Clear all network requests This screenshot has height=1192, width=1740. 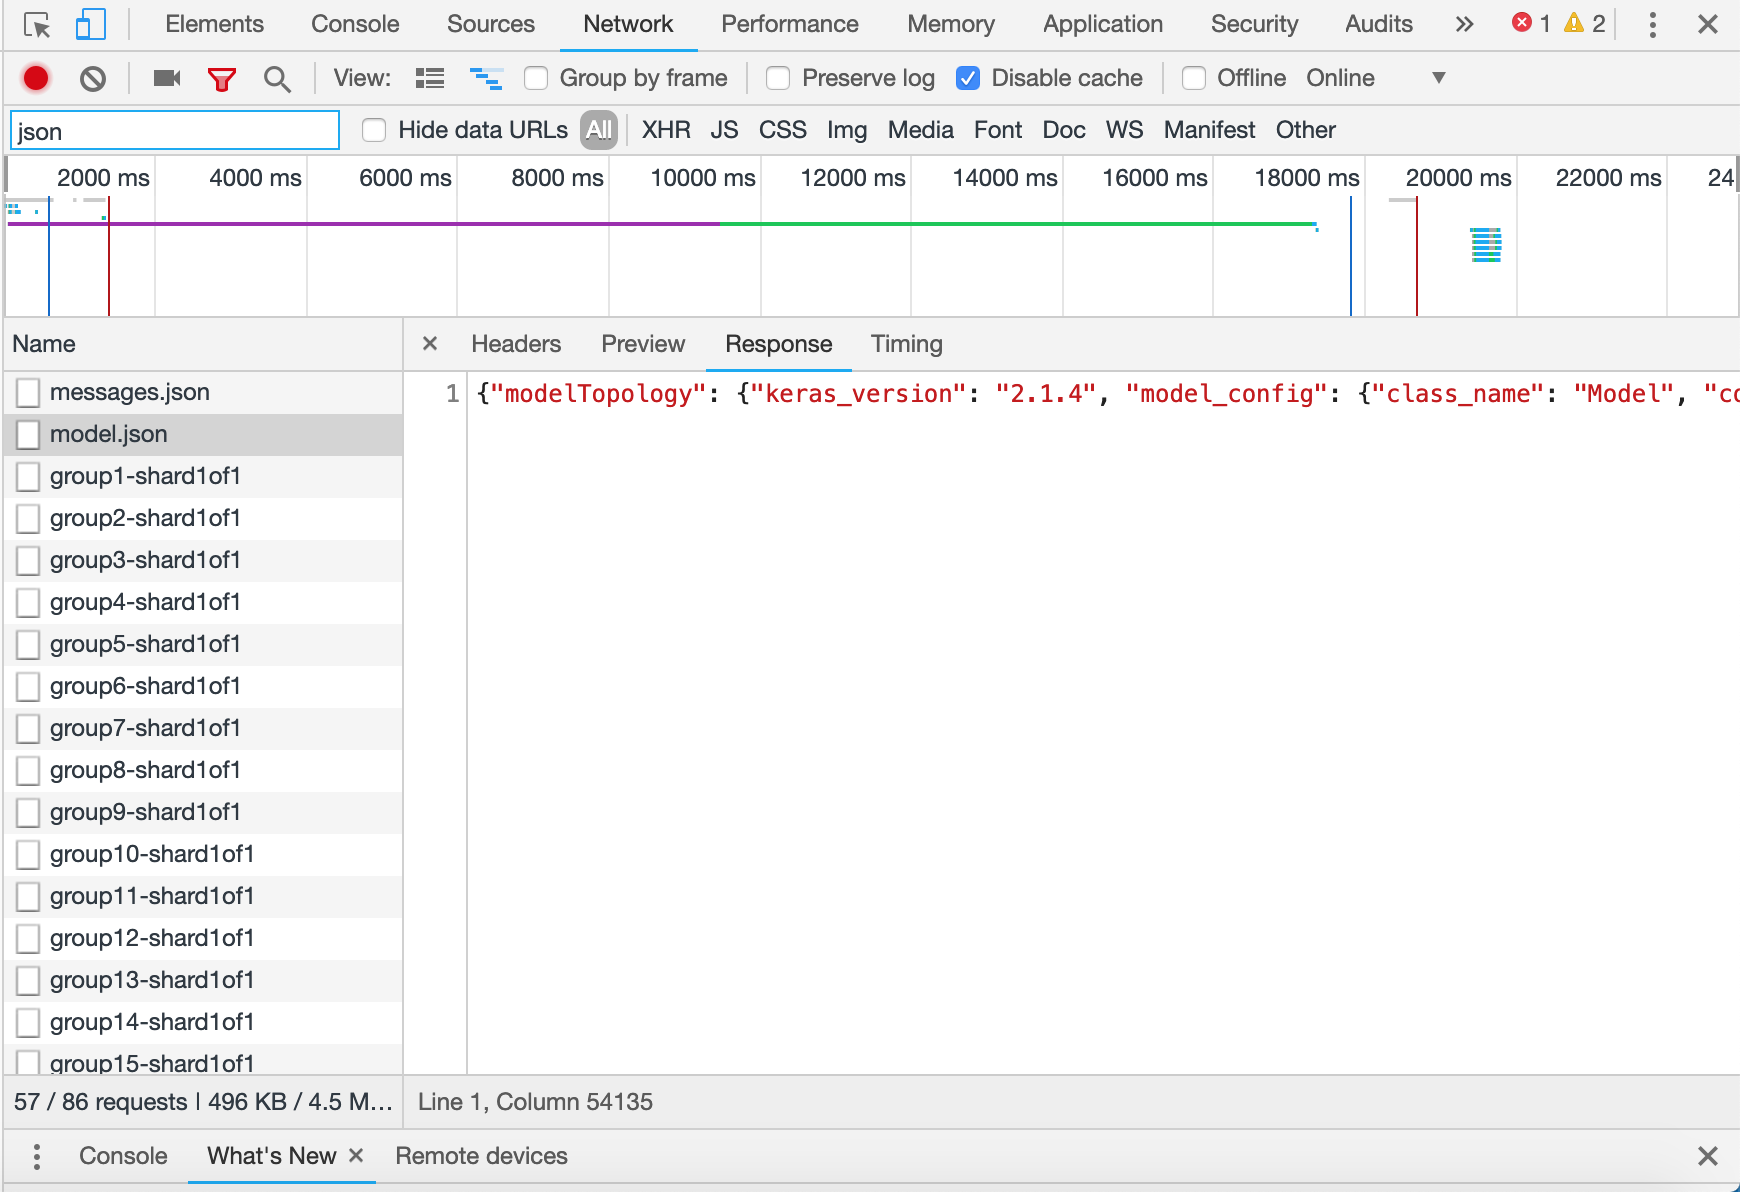click(92, 78)
